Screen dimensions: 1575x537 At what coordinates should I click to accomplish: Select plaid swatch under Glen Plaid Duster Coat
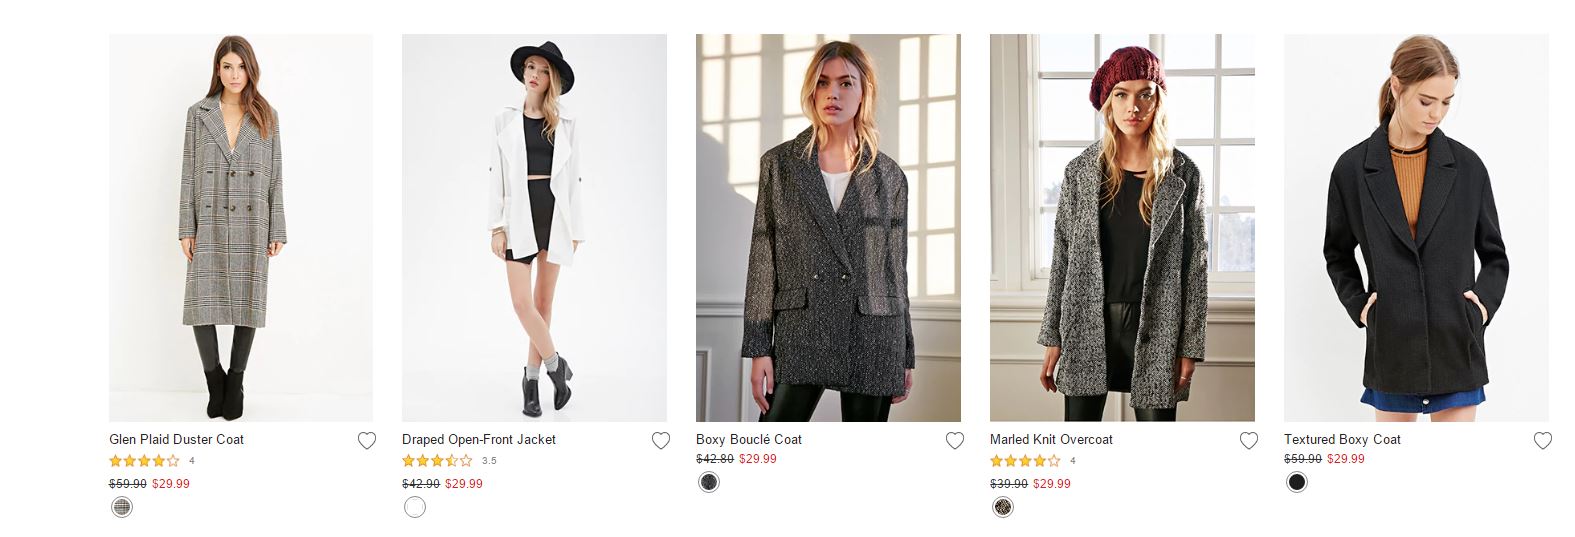[121, 507]
